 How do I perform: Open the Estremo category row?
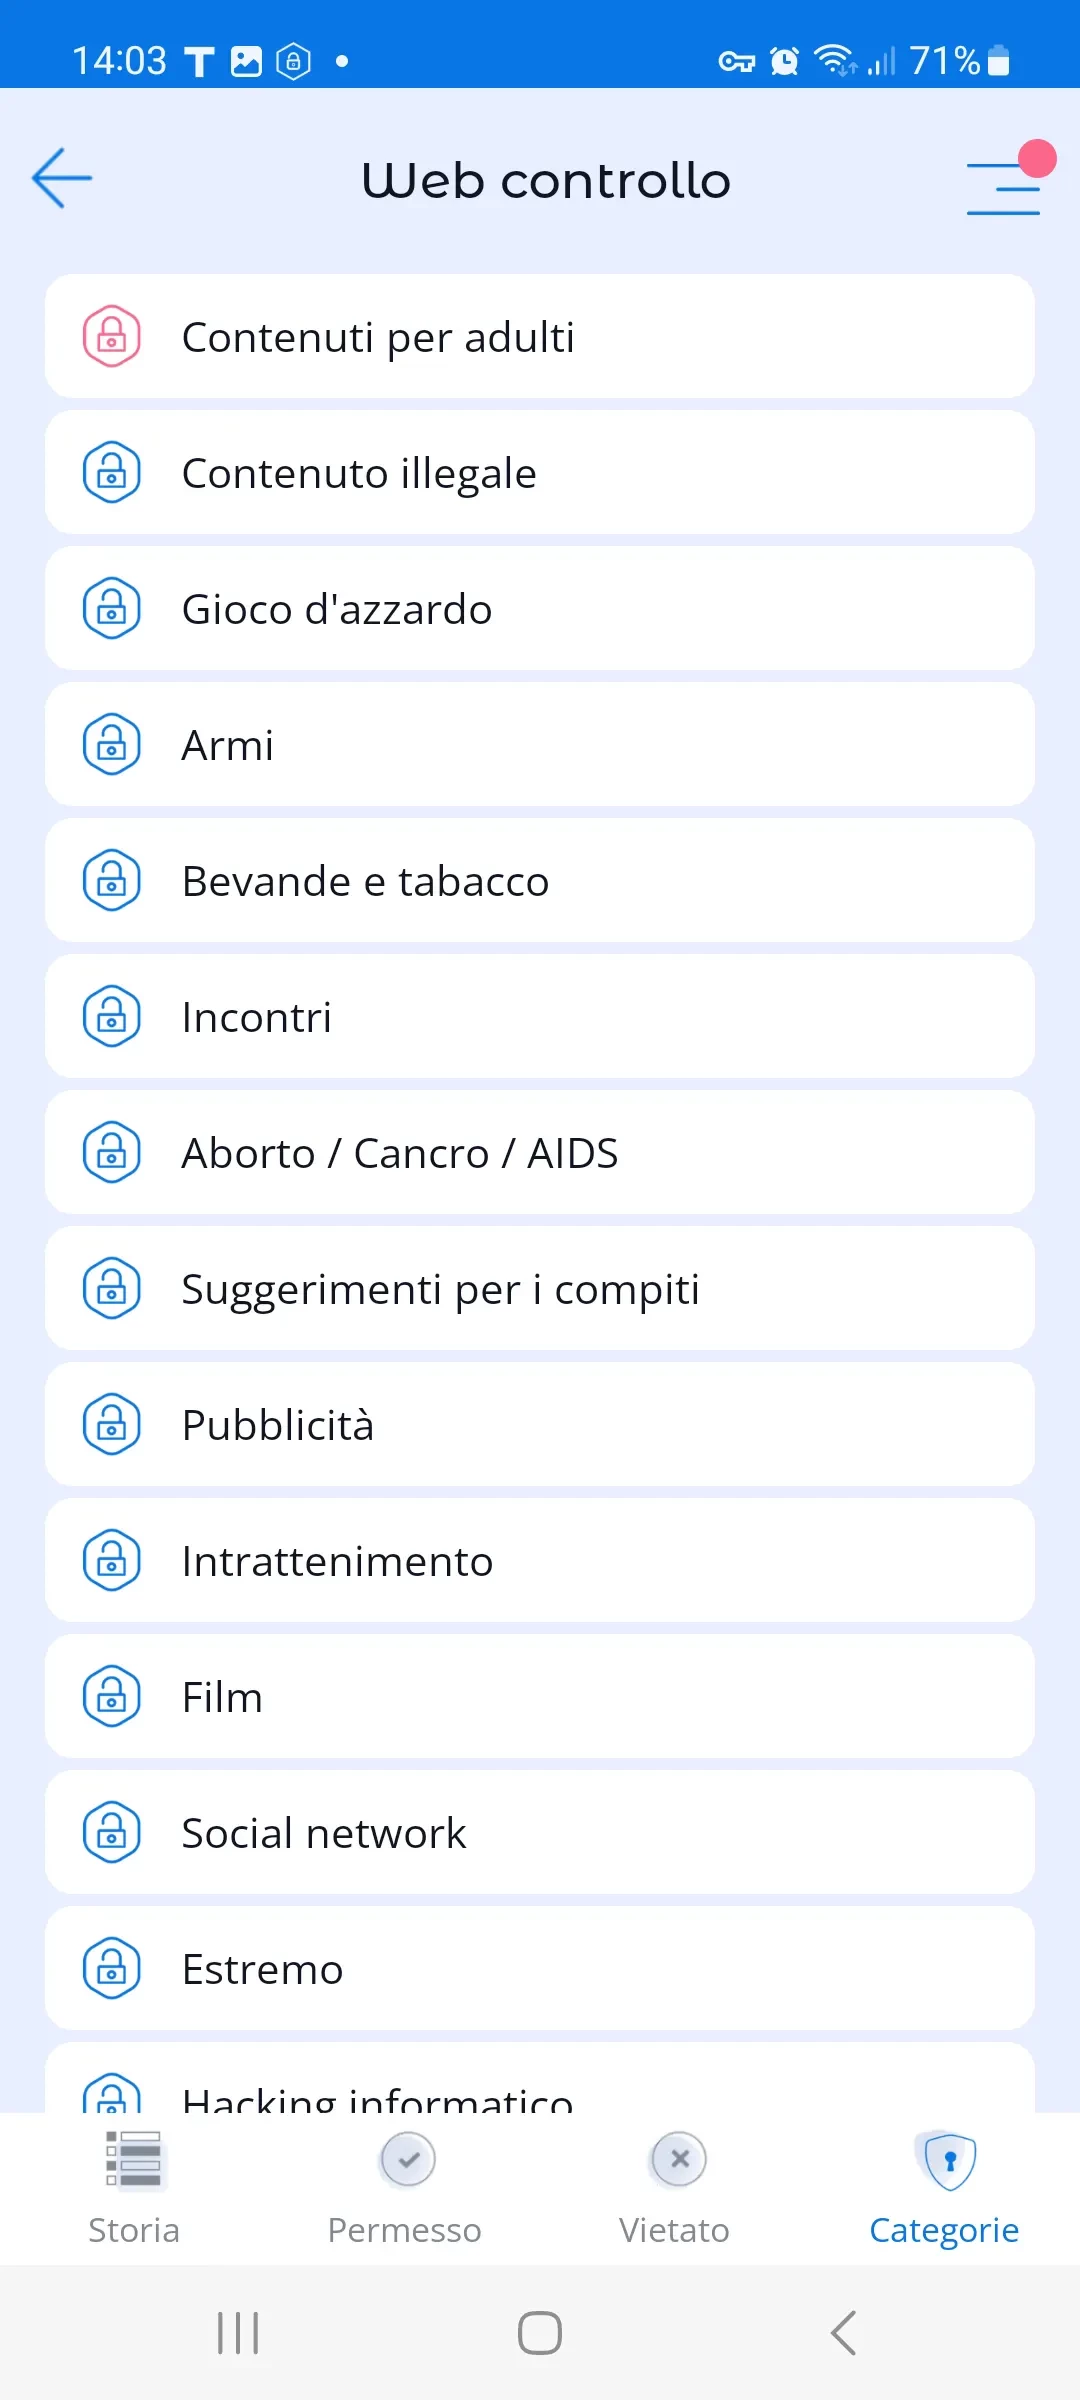point(540,1968)
